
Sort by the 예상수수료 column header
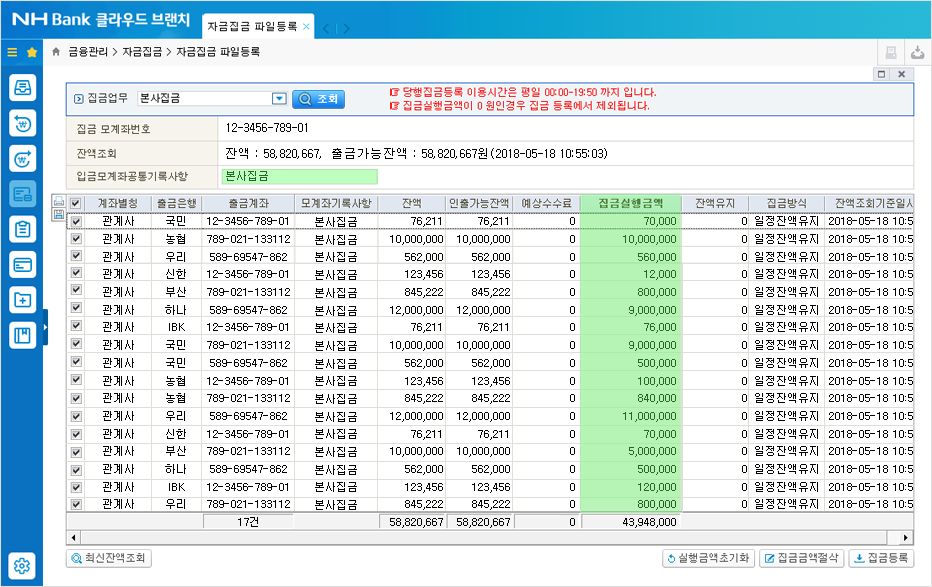(546, 203)
